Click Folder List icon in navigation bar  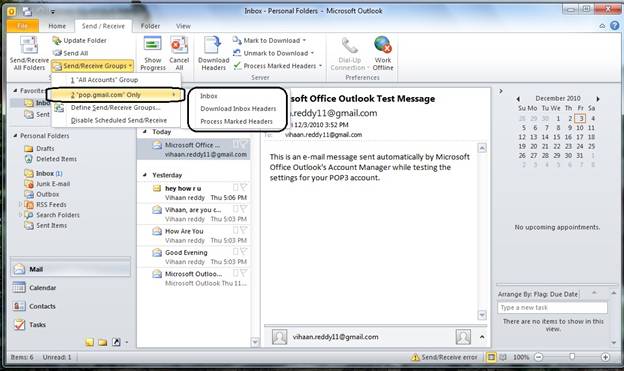point(103,342)
